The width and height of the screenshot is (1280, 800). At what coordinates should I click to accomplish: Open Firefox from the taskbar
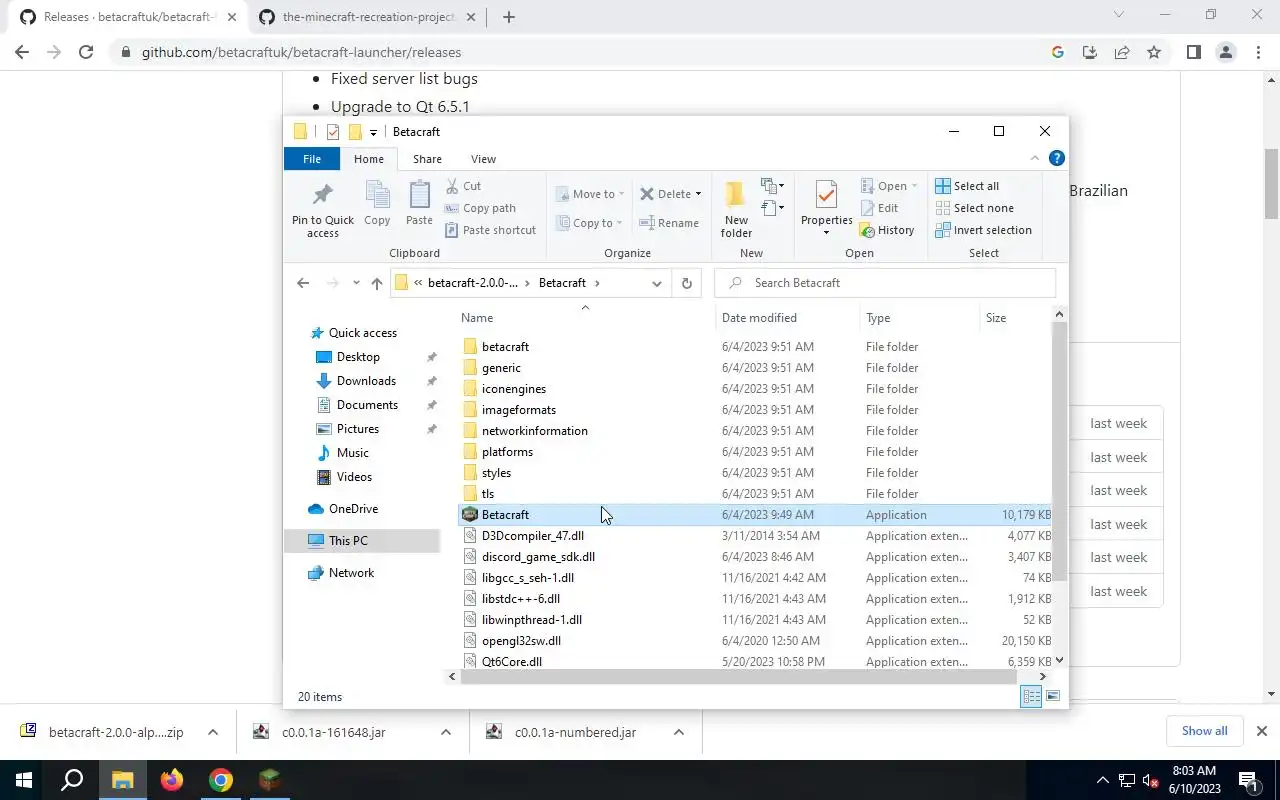click(x=172, y=780)
